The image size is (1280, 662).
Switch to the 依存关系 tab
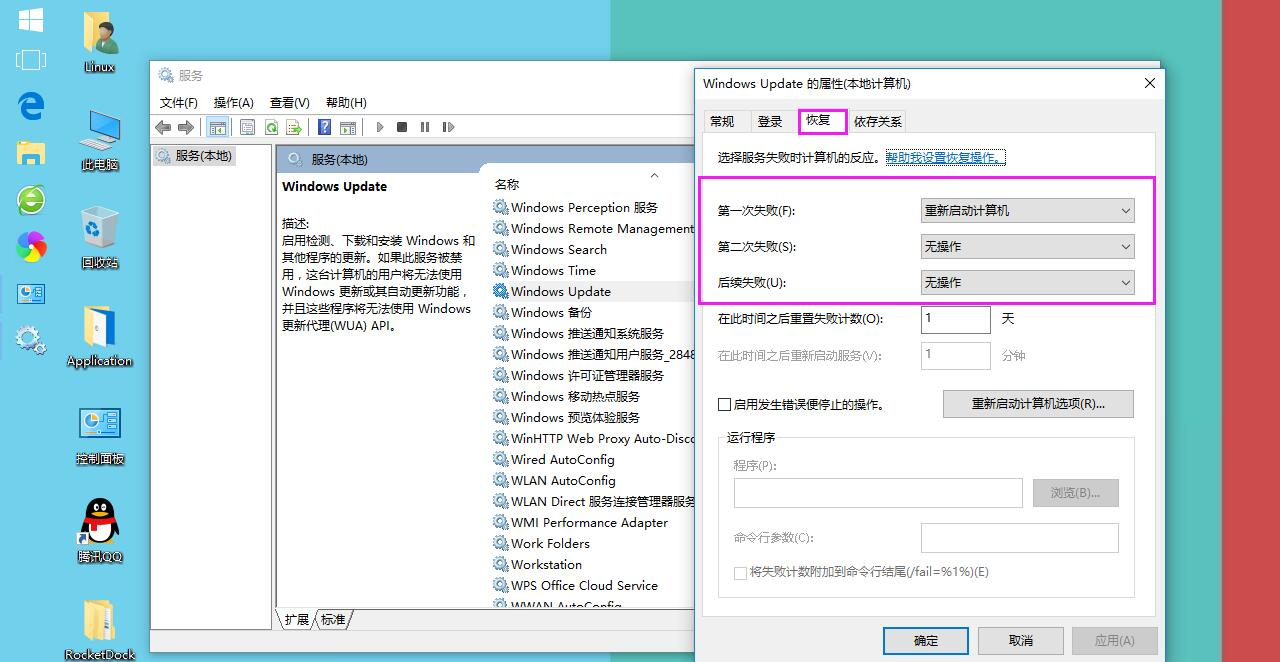[878, 122]
